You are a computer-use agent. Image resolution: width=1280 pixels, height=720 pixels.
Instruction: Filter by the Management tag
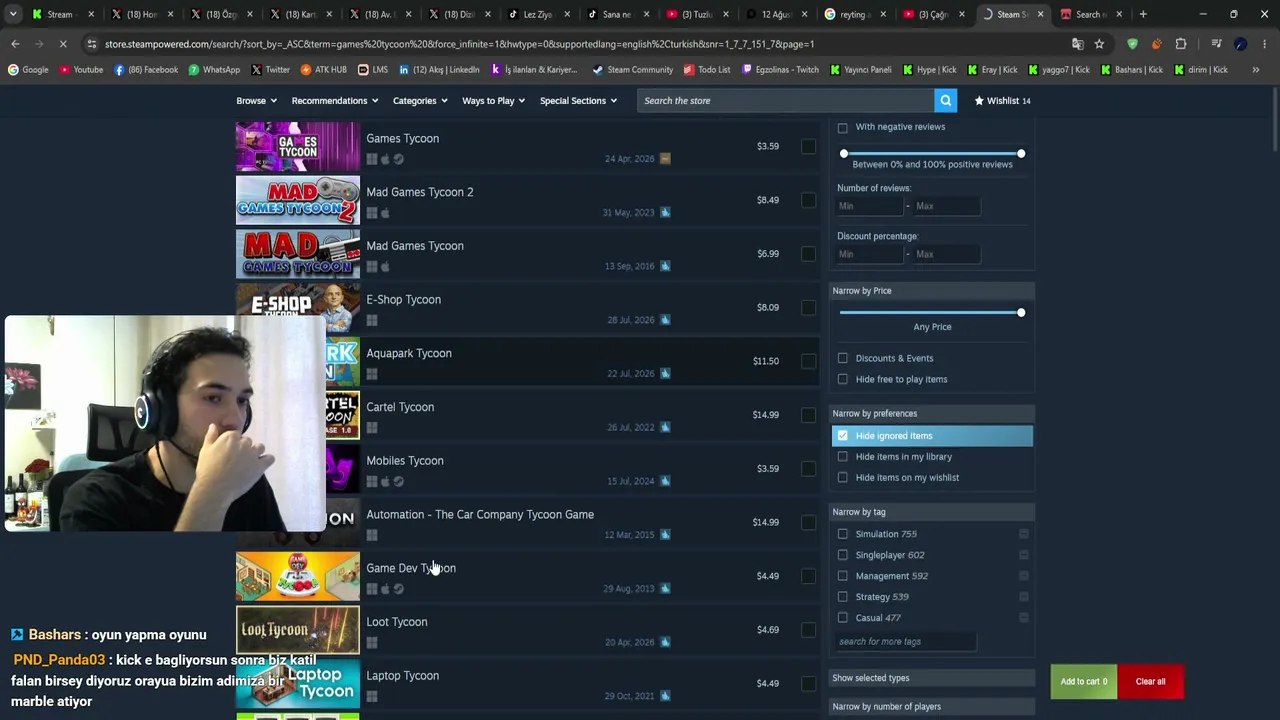(x=842, y=576)
